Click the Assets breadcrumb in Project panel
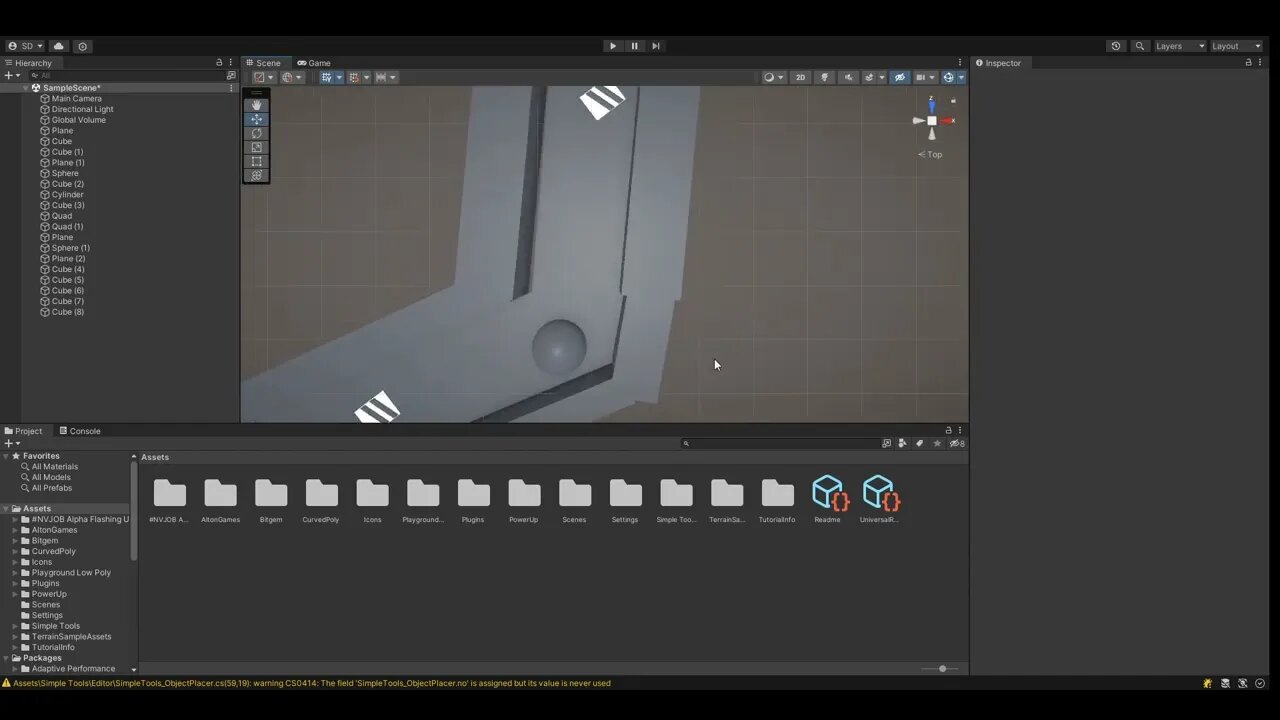This screenshot has width=1280, height=720. point(155,457)
